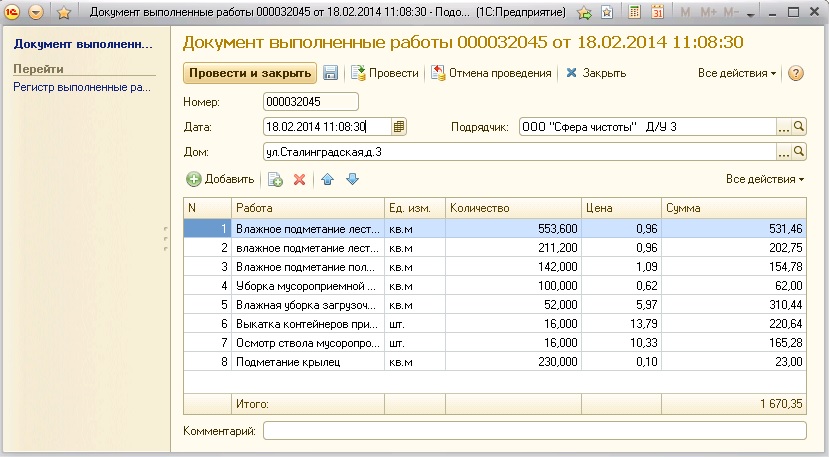Click price cell 13,79
The height and width of the screenshot is (457, 829).
[x=621, y=324]
